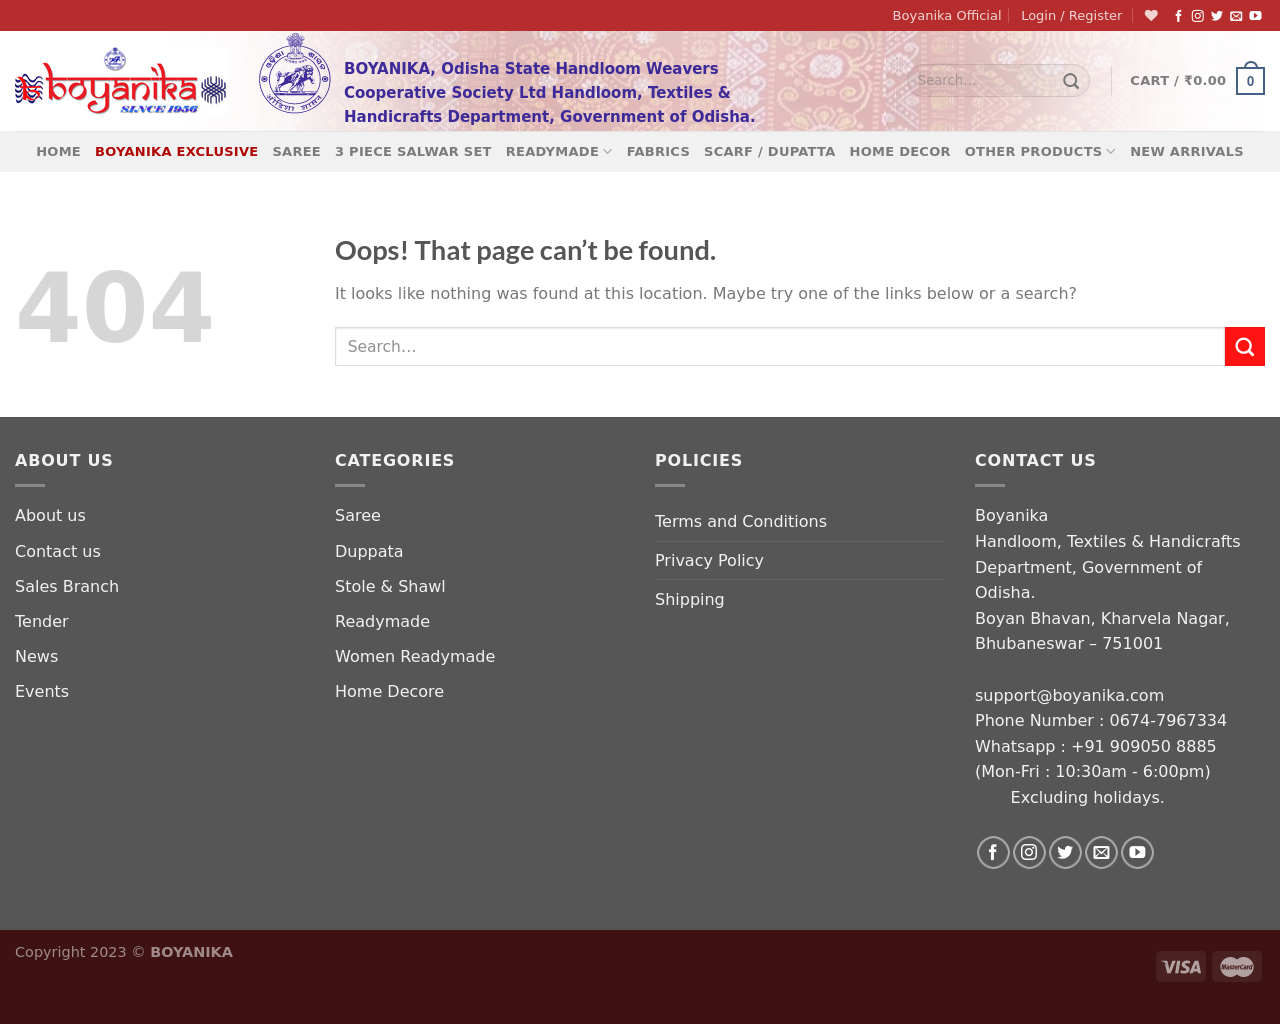Click the 'Oops! That page can't be found.' heading
Viewport: 1280px width, 1024px height.
pos(525,251)
